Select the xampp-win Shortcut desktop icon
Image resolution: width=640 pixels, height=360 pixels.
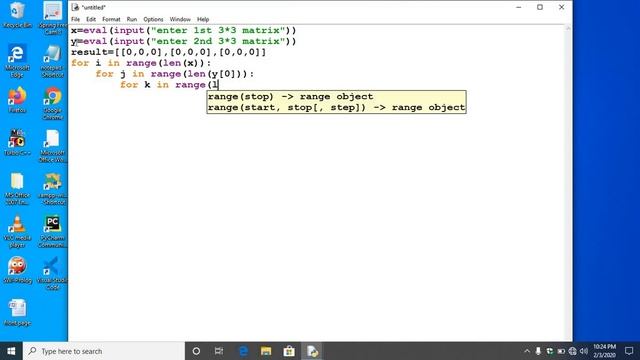[x=52, y=189]
